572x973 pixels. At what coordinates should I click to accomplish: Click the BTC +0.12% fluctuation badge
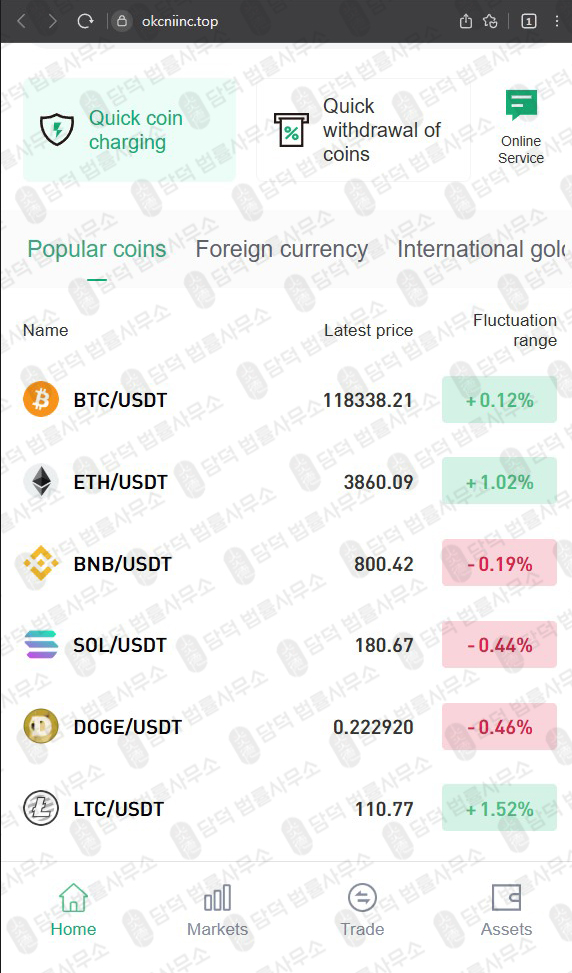tap(499, 400)
